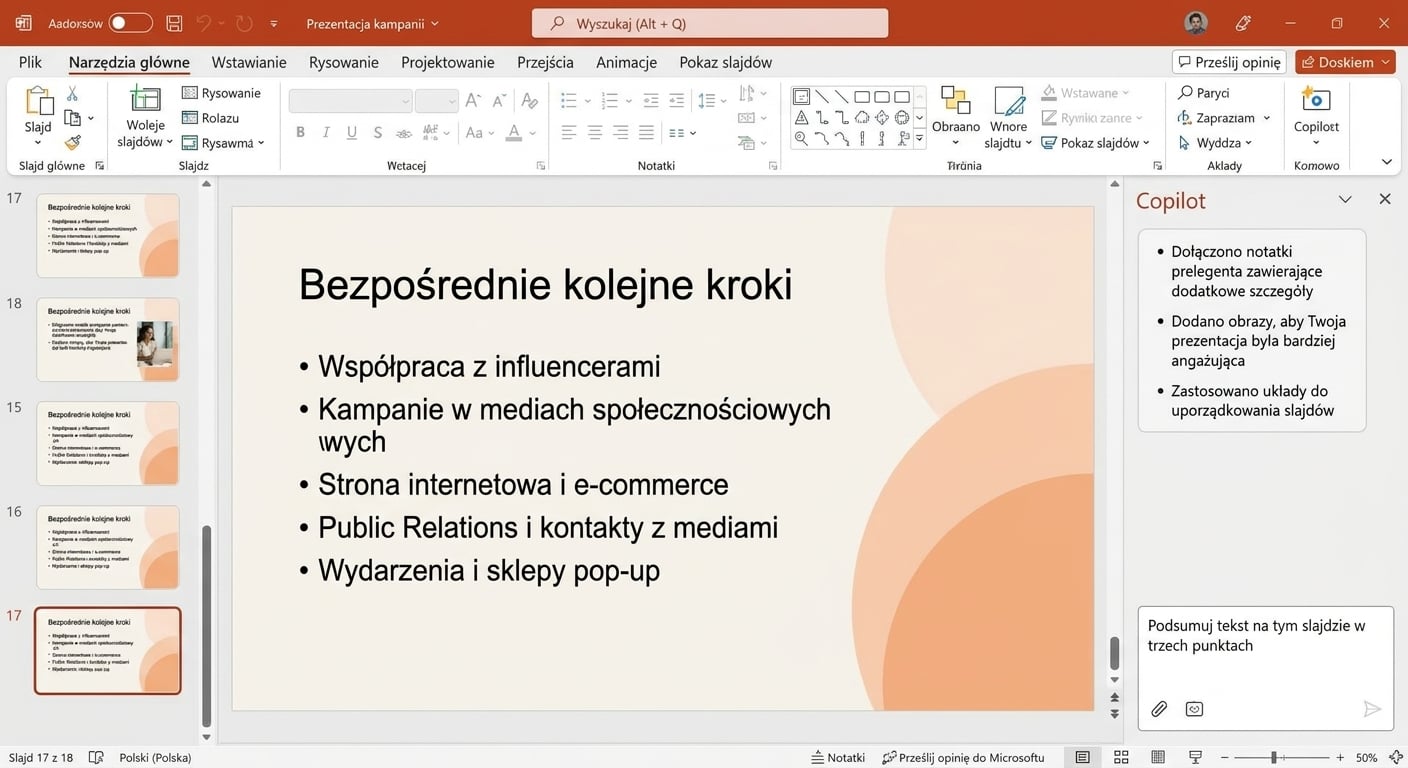The image size is (1408, 768).
Task: Click the Prześlij opinię button
Action: click(x=1229, y=62)
